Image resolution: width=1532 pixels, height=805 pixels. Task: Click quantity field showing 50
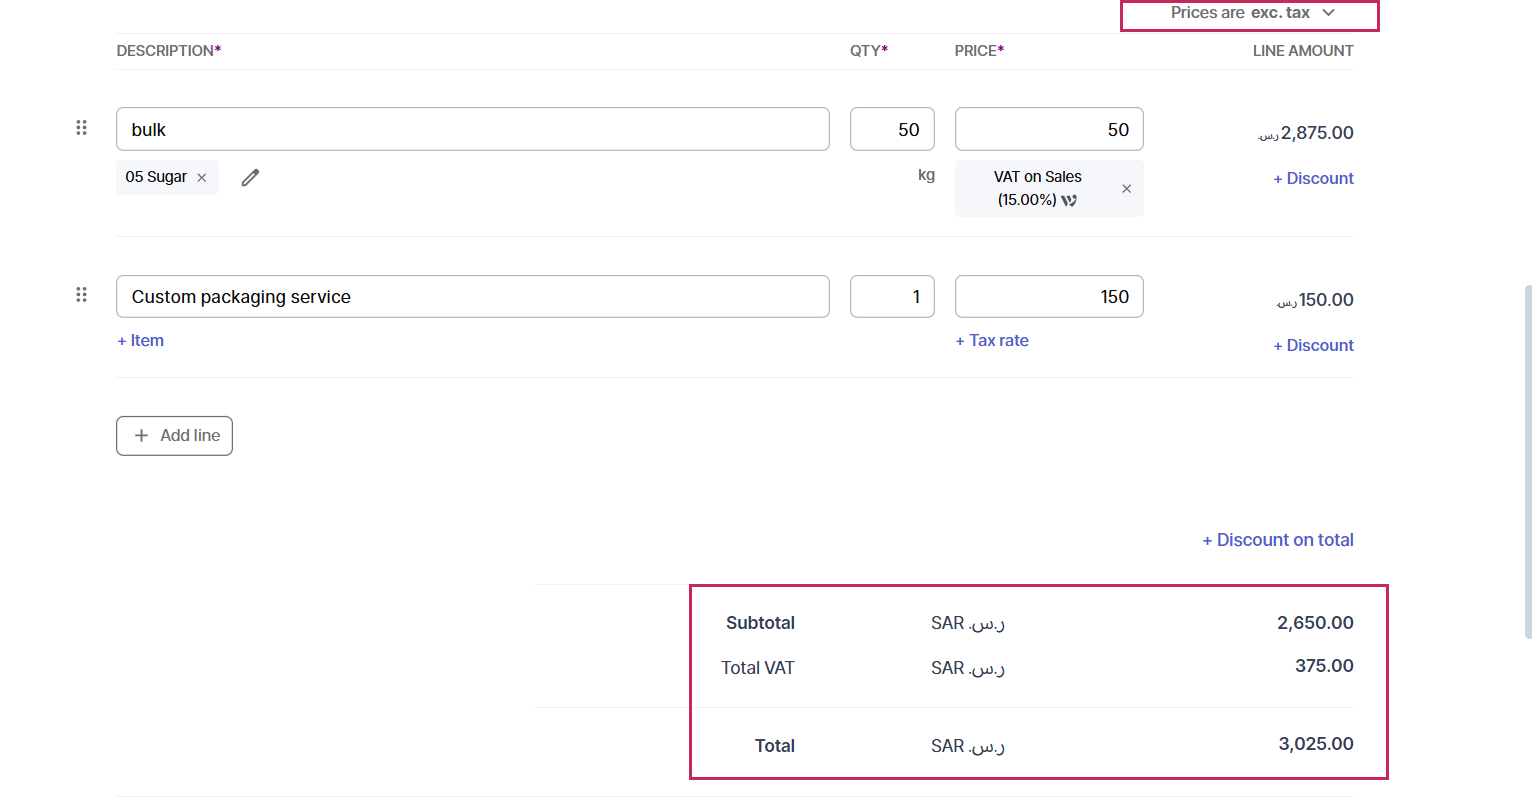[x=892, y=130]
